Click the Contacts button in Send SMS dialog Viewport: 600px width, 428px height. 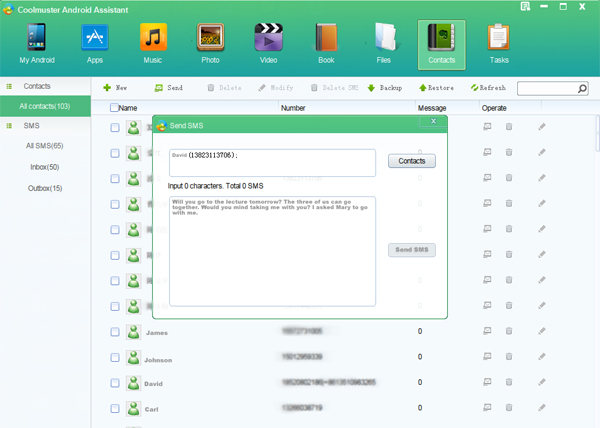point(411,161)
